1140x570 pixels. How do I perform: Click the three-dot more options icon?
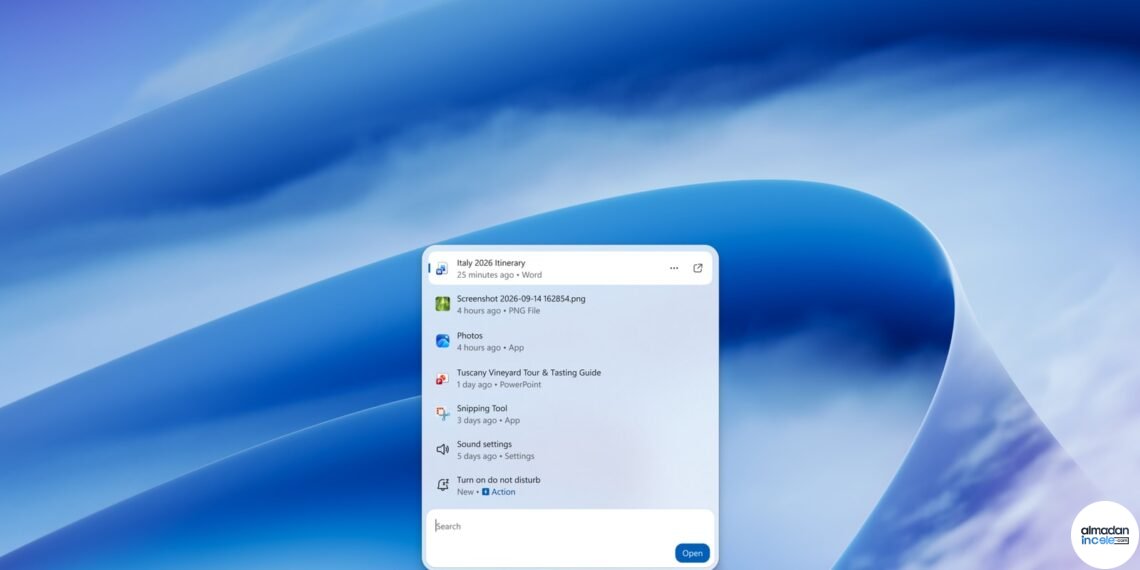[x=674, y=268]
